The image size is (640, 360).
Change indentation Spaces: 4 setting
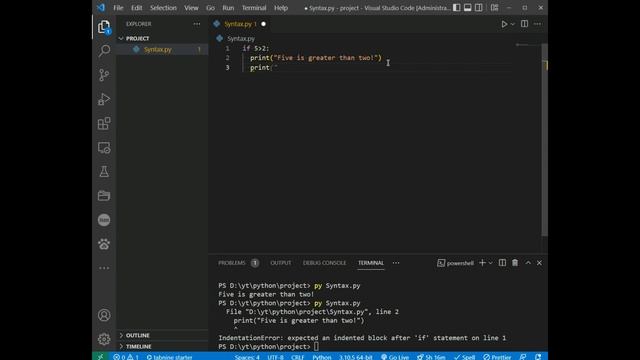tap(247, 357)
